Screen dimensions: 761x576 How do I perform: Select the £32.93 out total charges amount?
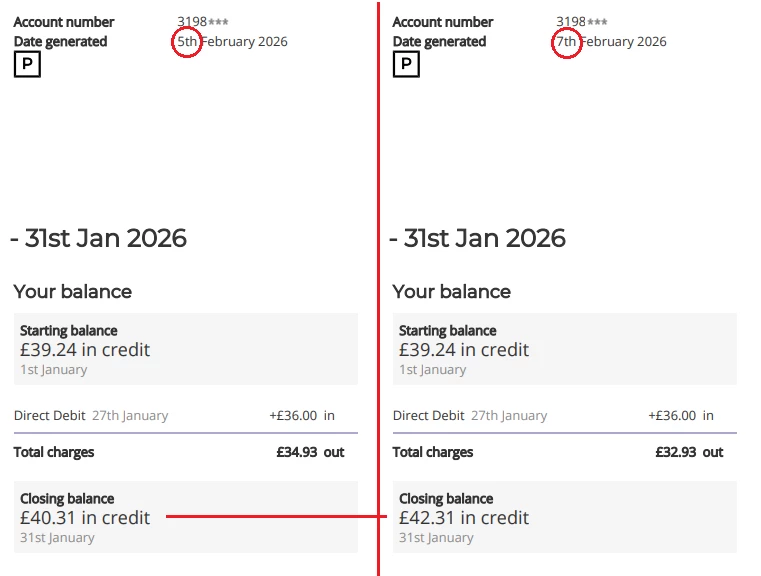(x=689, y=452)
